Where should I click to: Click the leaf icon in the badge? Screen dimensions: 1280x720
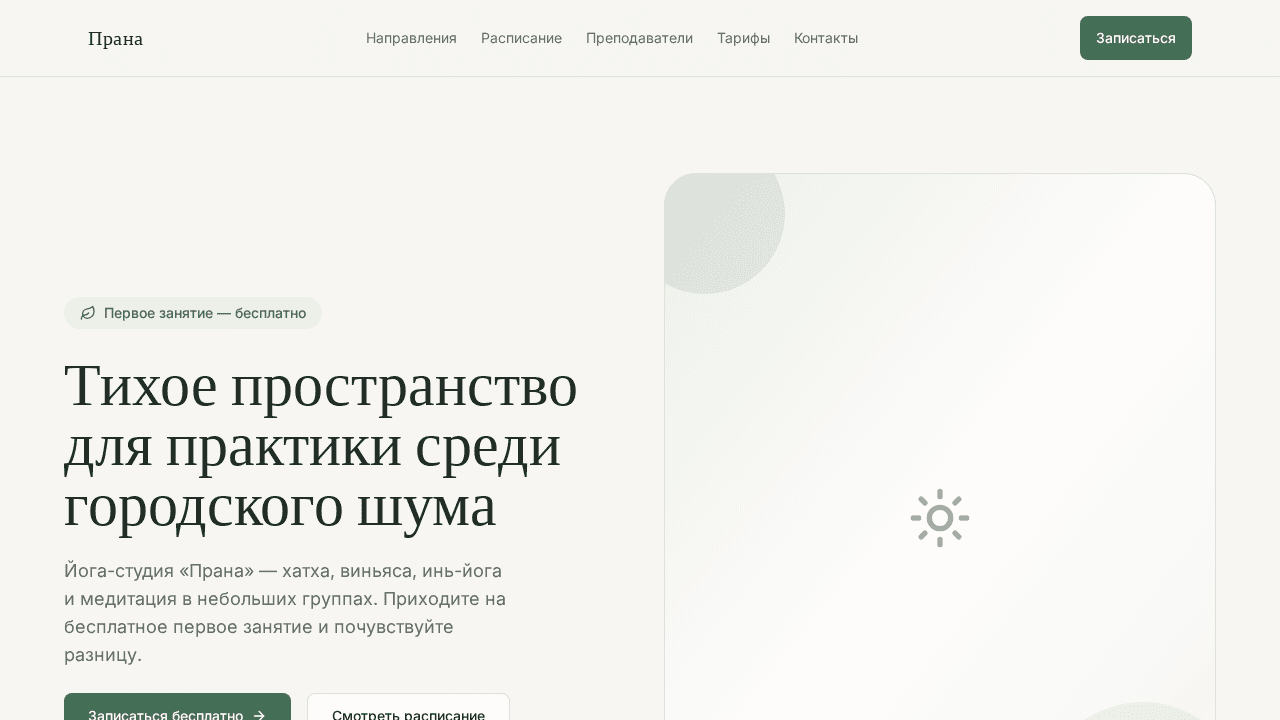(88, 313)
